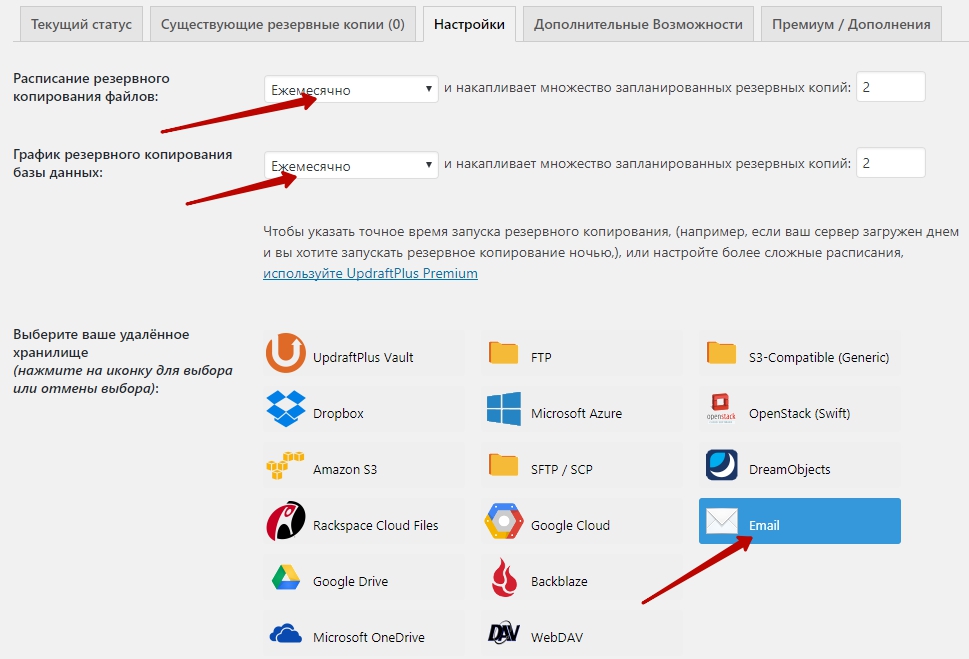The height and width of the screenshot is (659, 969).
Task: Open the Существующие резервные копии (0) tab
Action: click(x=282, y=24)
